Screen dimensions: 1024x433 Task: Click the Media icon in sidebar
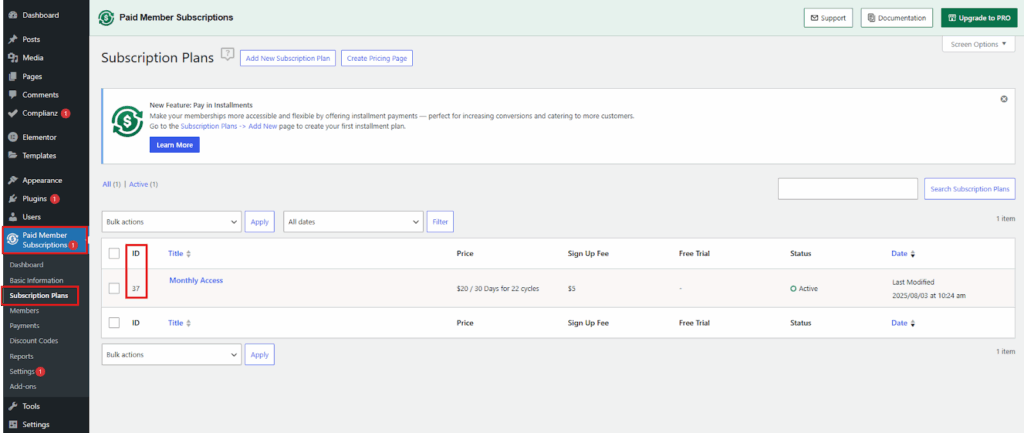(11, 58)
